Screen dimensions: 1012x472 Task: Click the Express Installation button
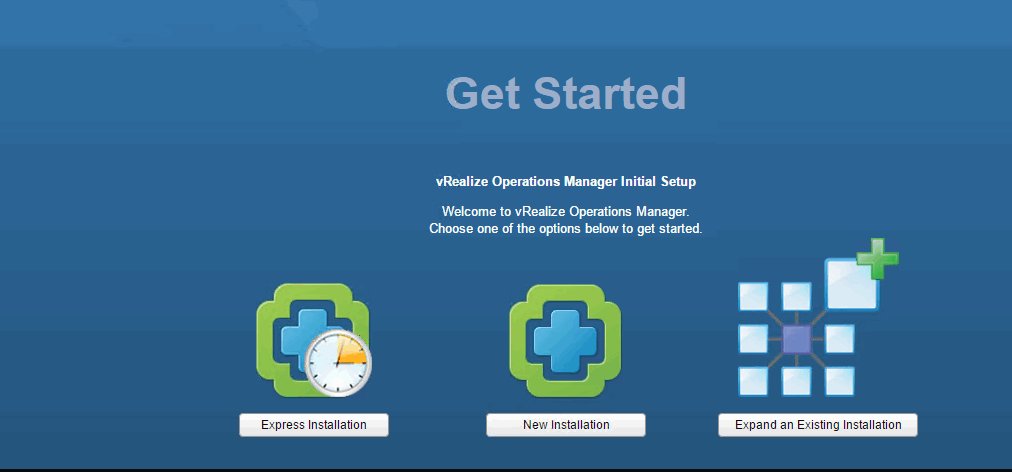point(314,425)
